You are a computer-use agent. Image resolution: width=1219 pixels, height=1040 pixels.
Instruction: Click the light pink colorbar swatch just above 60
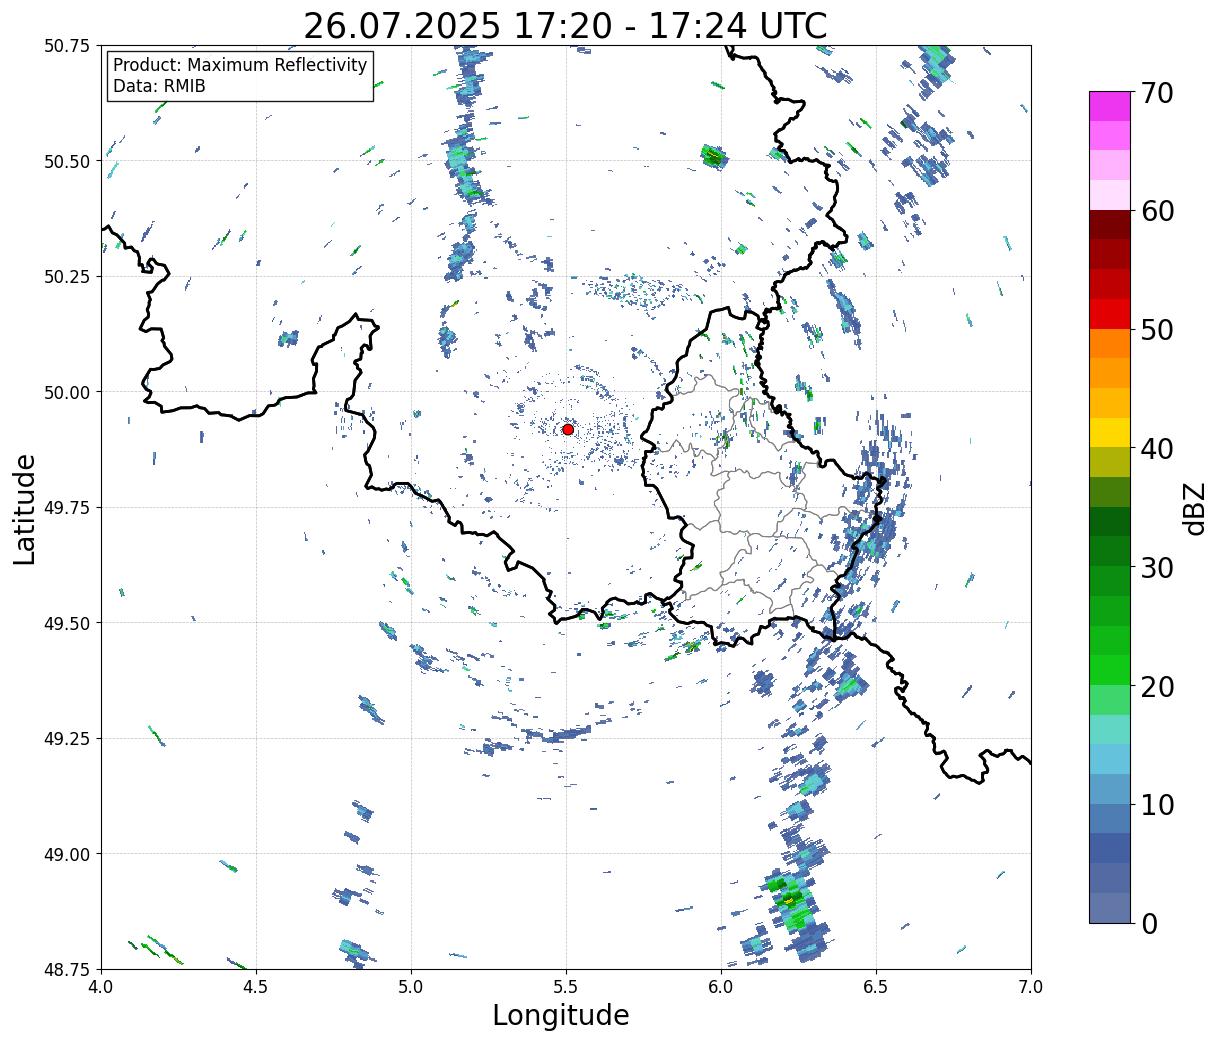pos(1110,195)
